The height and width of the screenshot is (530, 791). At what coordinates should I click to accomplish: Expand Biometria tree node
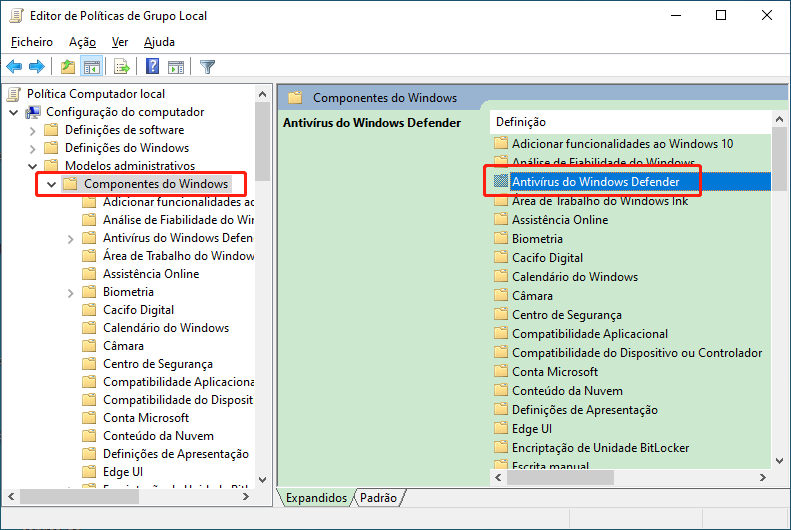(x=71, y=293)
